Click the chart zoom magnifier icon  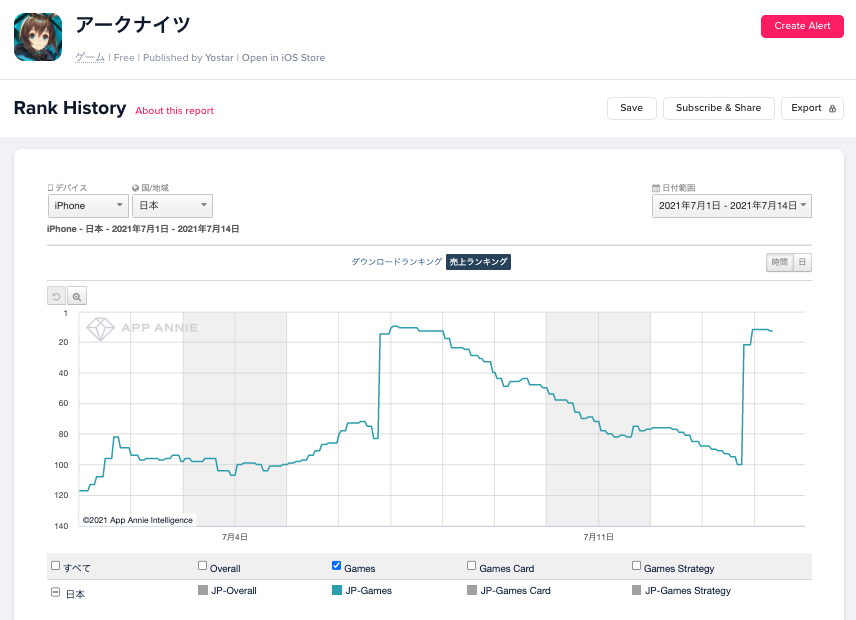(x=77, y=296)
